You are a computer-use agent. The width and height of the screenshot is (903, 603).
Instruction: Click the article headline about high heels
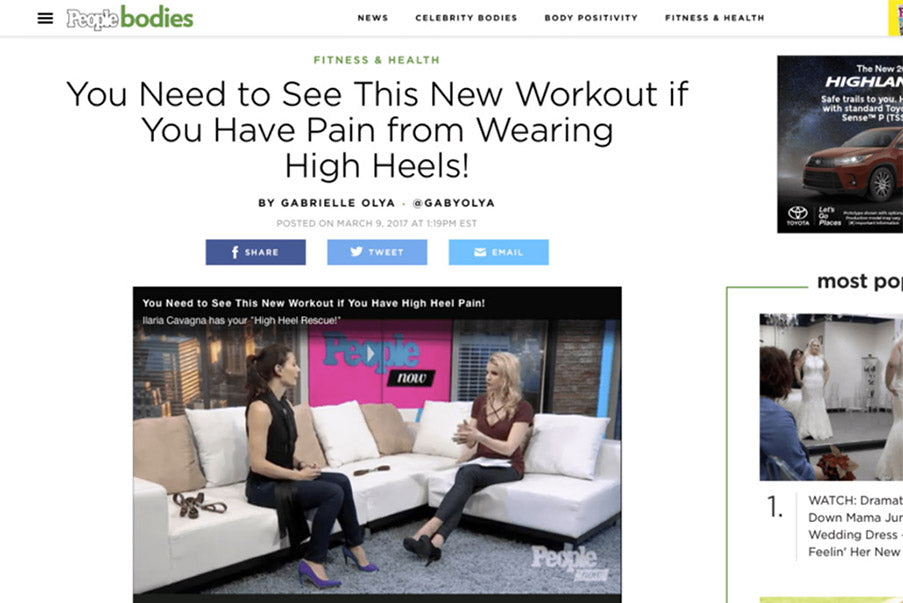[x=377, y=130]
